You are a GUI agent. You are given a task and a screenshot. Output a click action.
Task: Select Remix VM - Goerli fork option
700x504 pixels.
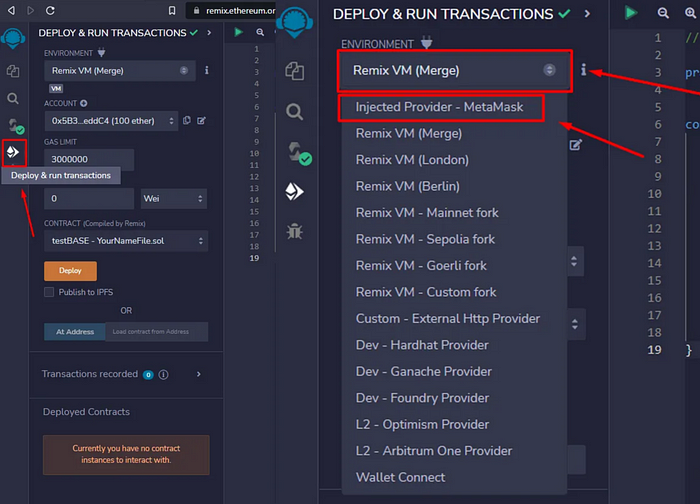pyautogui.click(x=421, y=266)
